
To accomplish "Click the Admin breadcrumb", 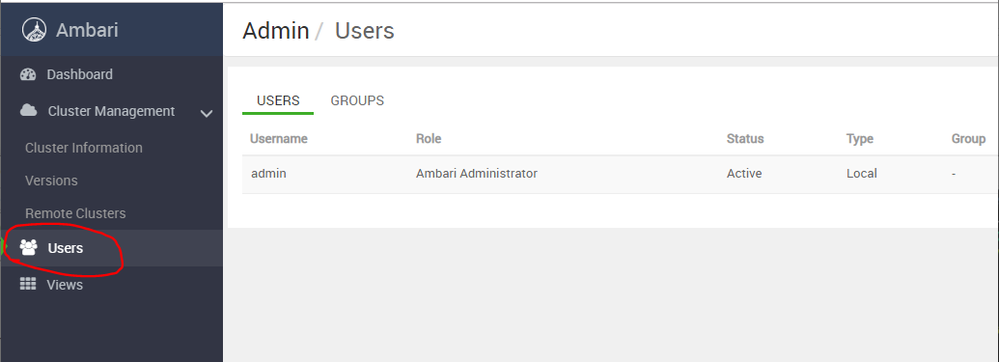I will pyautogui.click(x=276, y=31).
